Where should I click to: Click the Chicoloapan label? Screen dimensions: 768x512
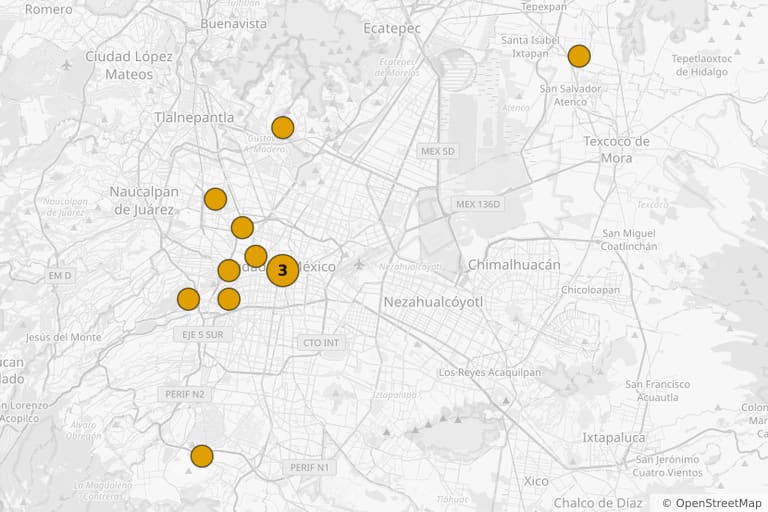pos(590,290)
